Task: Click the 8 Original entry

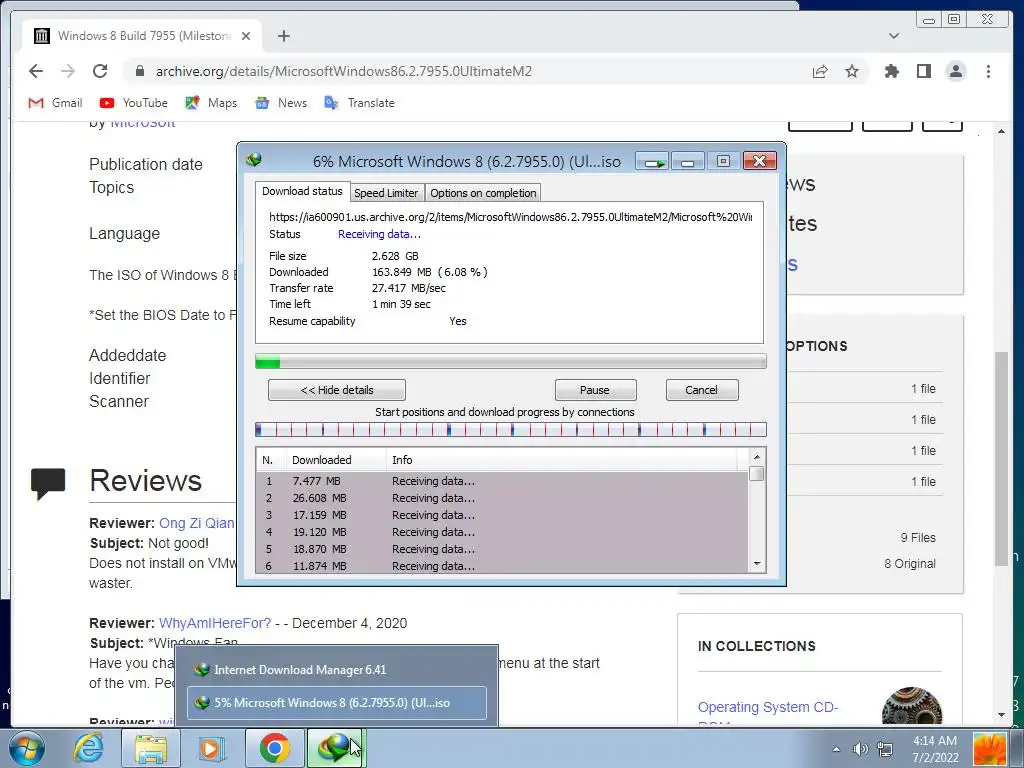Action: tap(910, 564)
